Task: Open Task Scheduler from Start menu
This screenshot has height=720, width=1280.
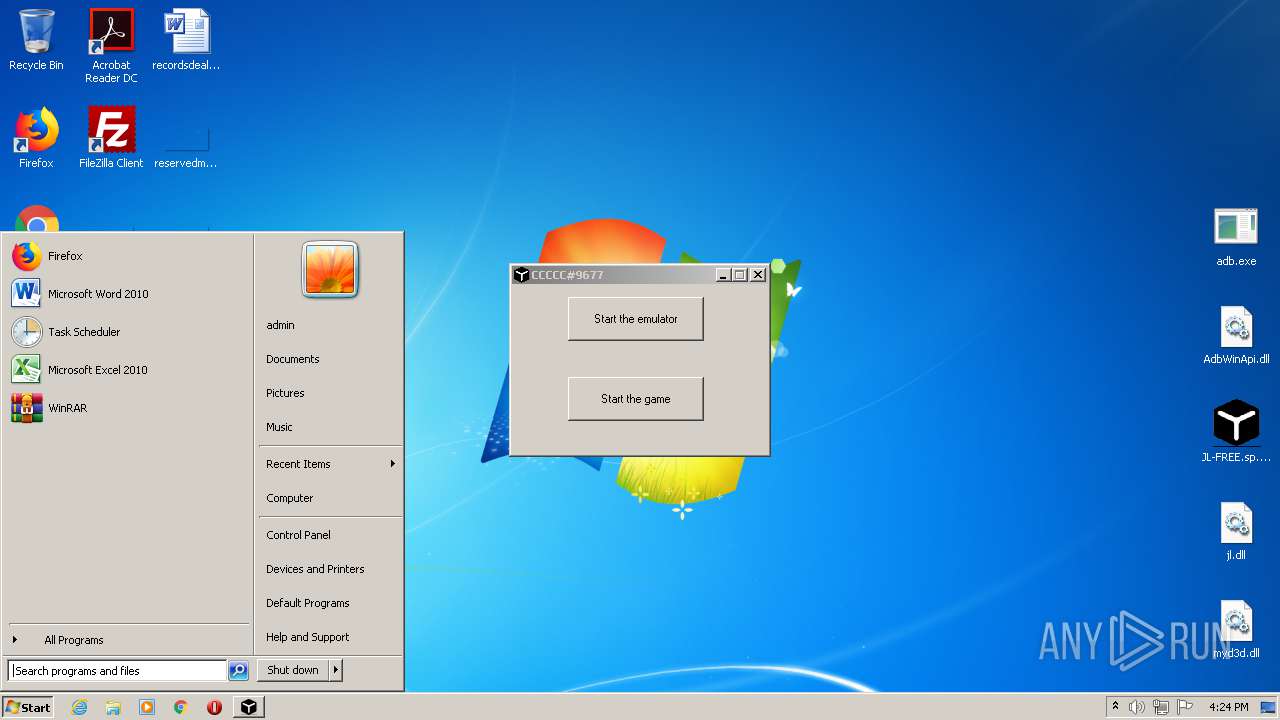Action: 128,332
